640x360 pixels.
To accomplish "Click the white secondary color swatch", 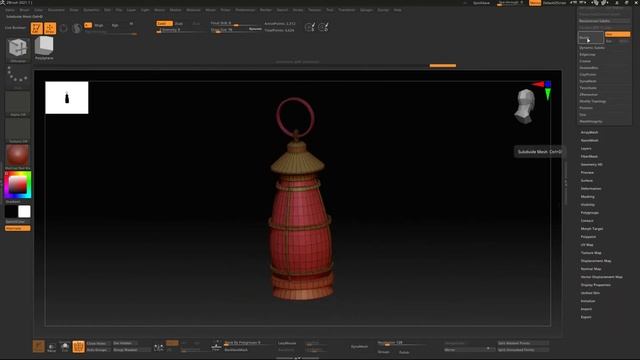I will pyautogui.click(x=24, y=211).
